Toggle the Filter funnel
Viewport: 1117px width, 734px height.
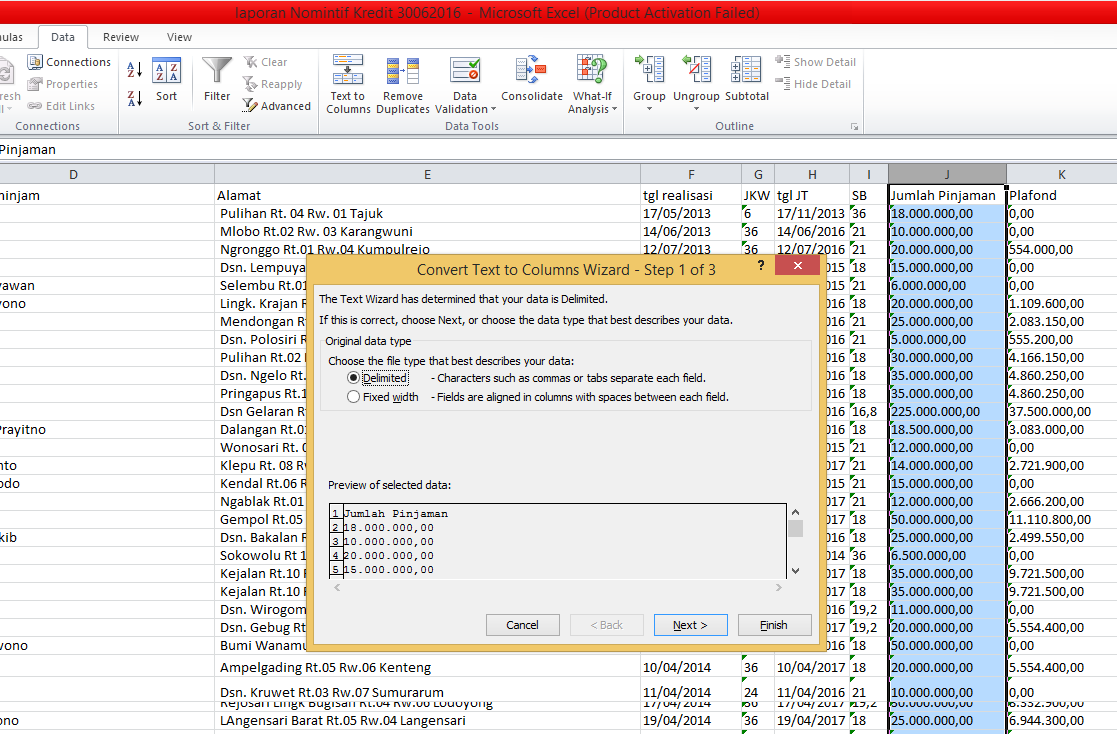(x=217, y=80)
